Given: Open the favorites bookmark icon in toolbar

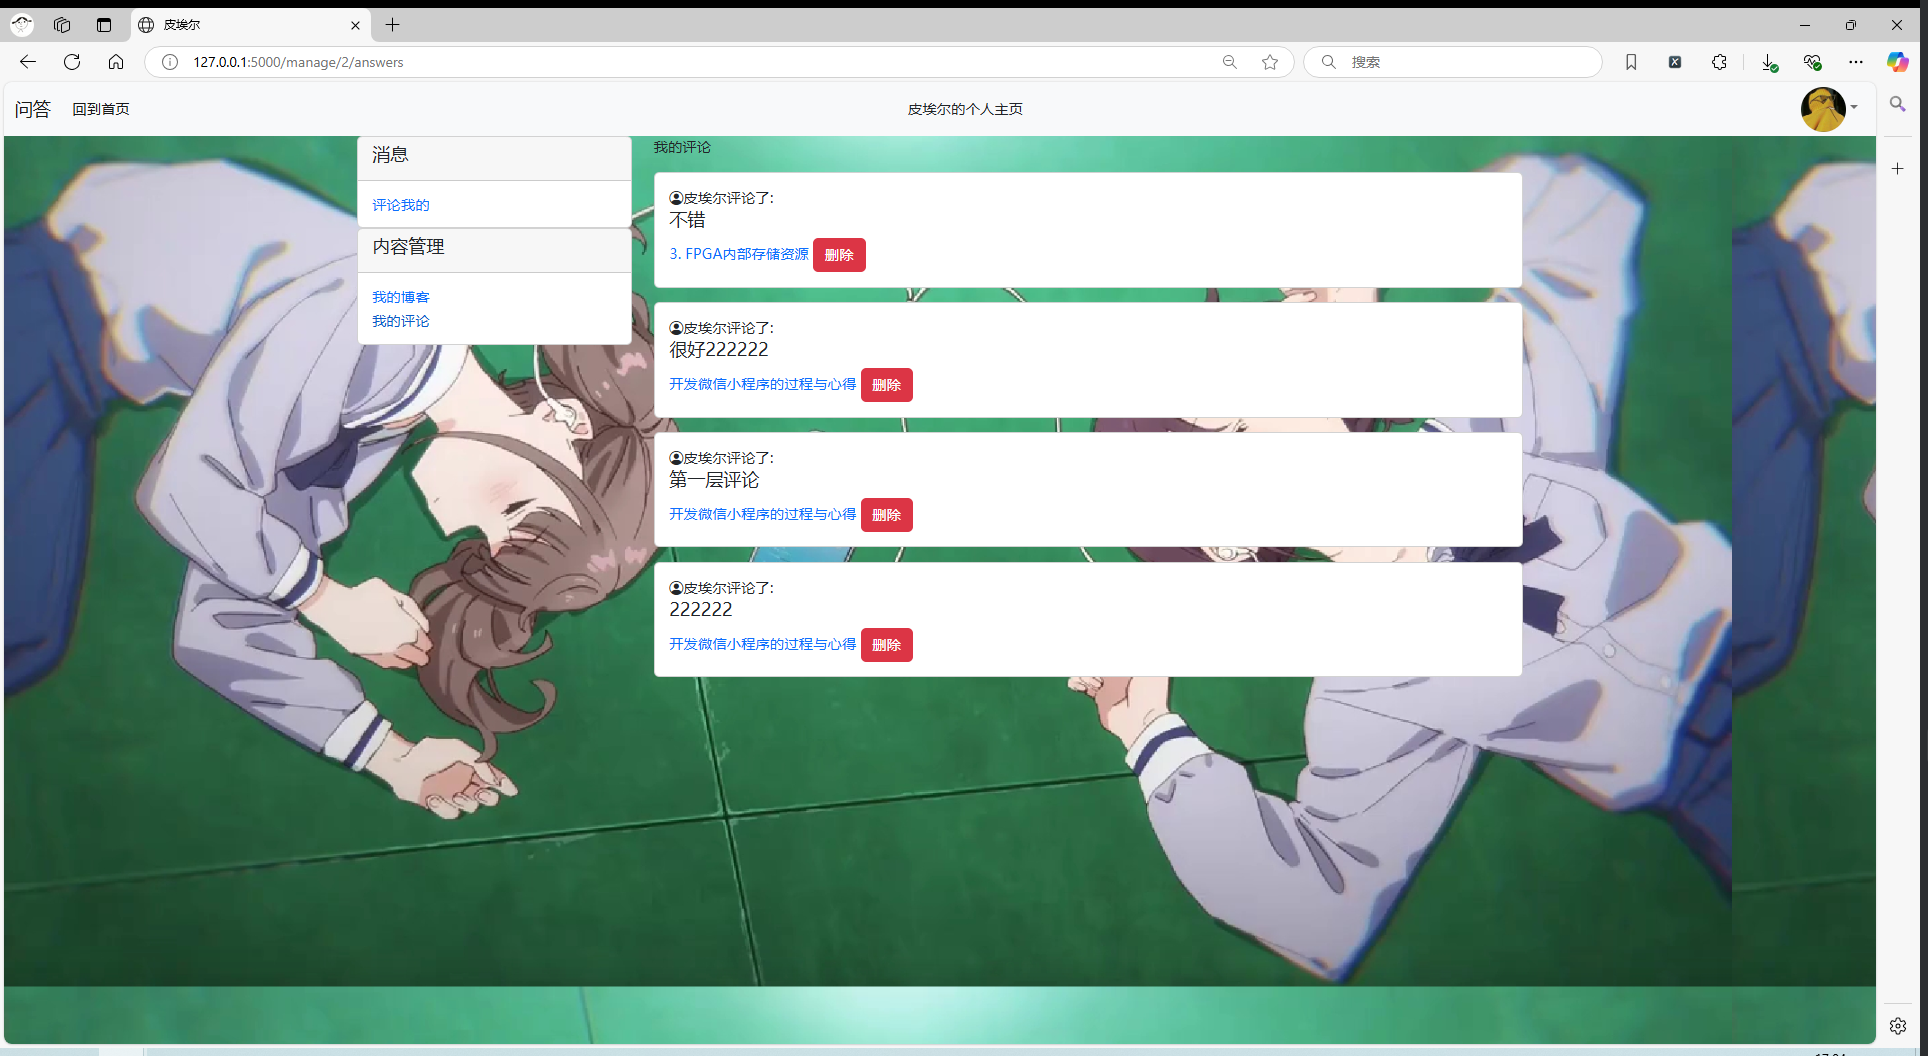Looking at the screenshot, I should click(x=1631, y=62).
